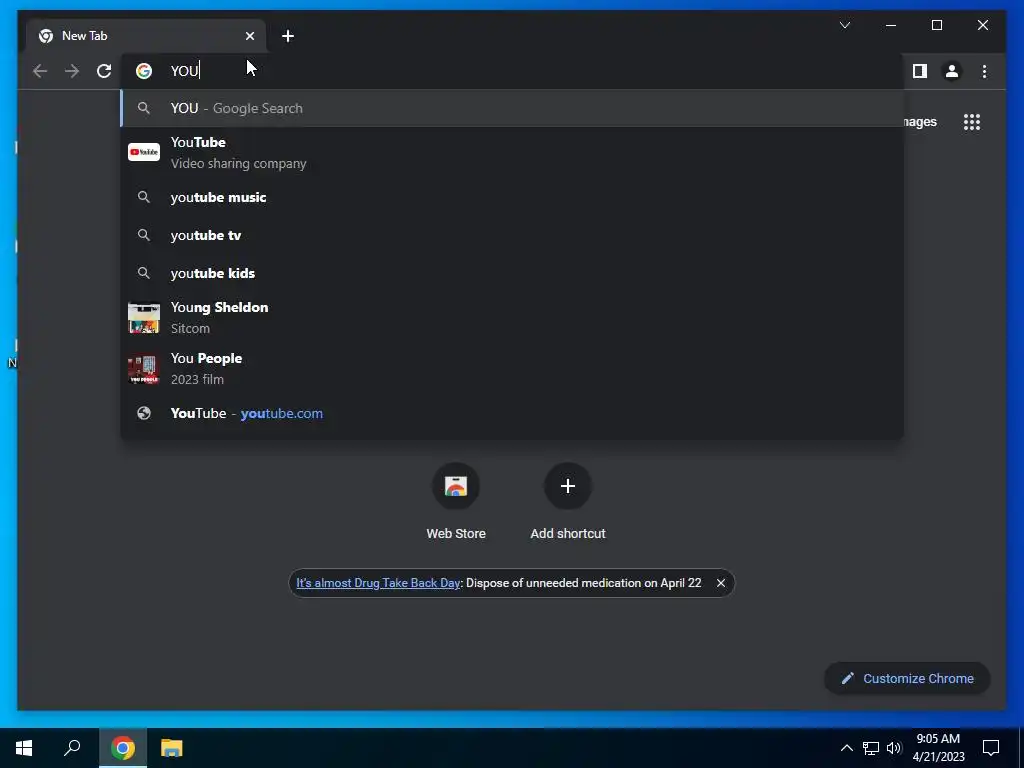
Task: Choose You People 2023 film suggestion
Action: [512, 368]
